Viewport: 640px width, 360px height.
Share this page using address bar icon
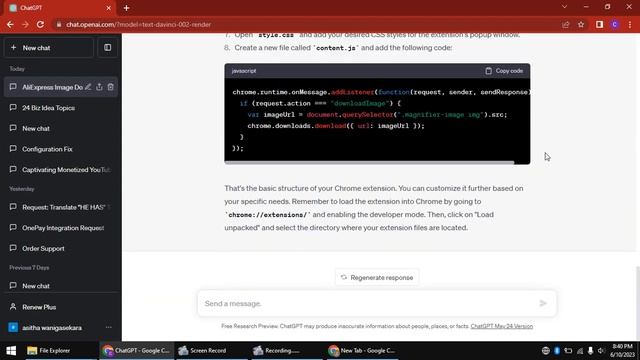566,24
